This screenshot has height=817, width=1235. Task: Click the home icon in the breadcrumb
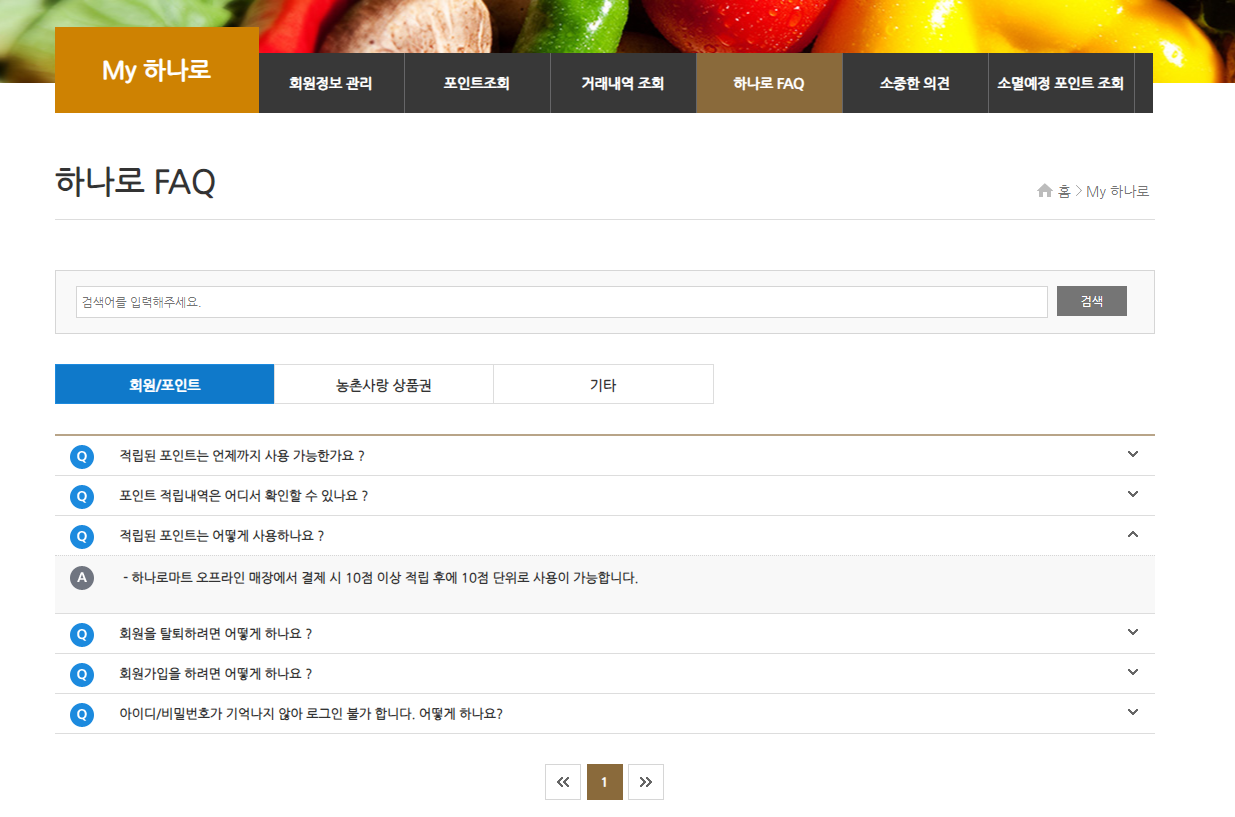(x=1043, y=191)
